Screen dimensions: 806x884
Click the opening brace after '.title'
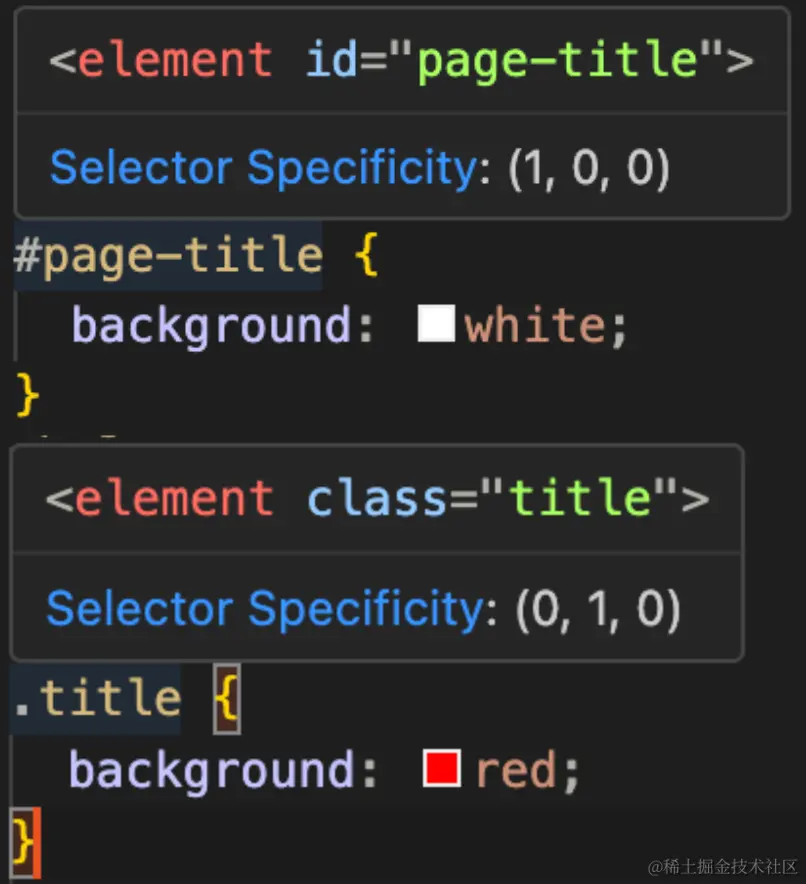tap(227, 699)
